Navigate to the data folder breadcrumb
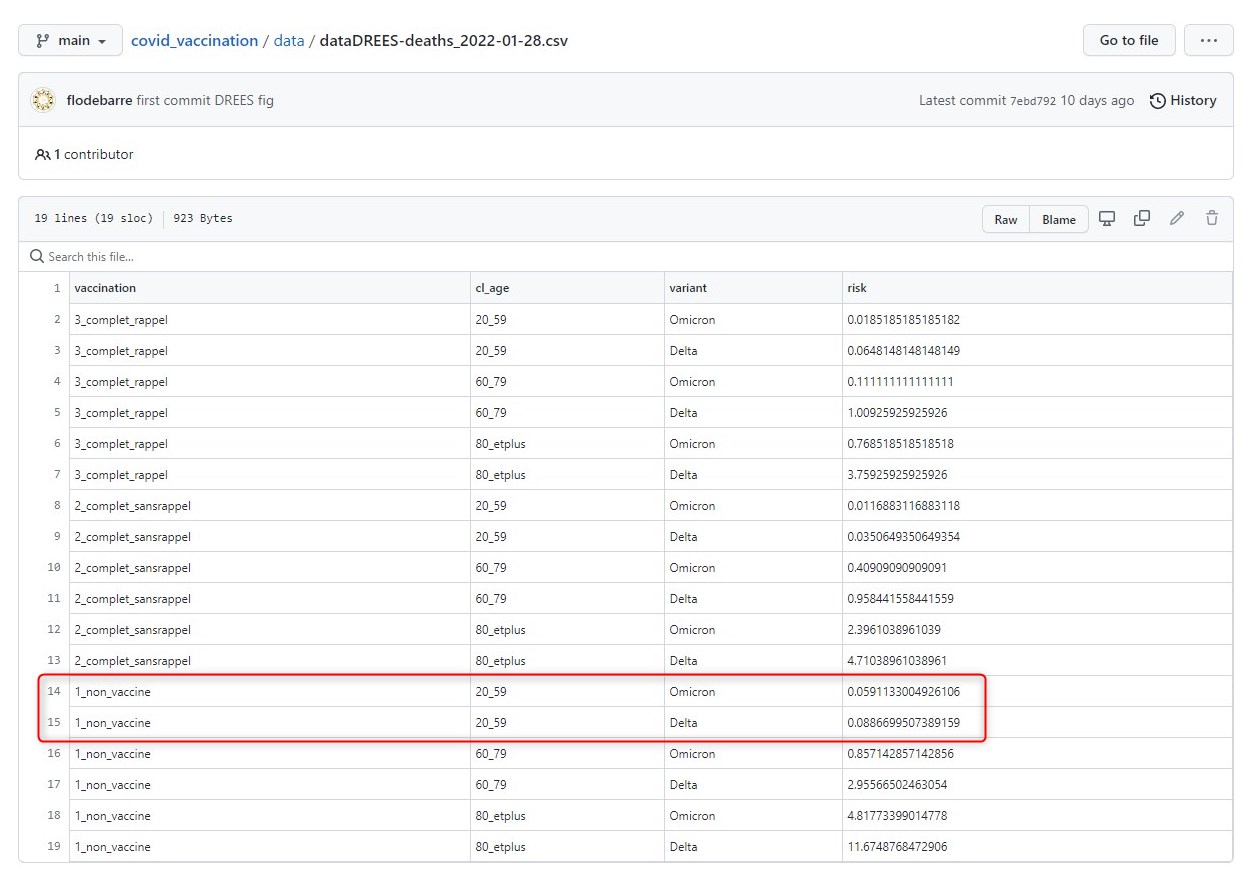This screenshot has height=879, width=1252. click(x=289, y=41)
